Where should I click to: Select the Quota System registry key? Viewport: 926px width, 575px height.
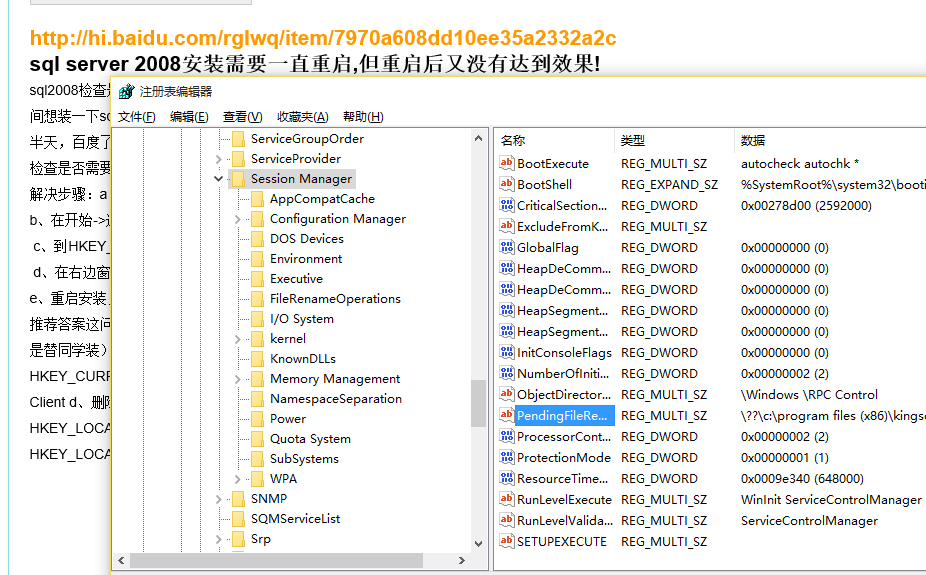click(x=311, y=439)
